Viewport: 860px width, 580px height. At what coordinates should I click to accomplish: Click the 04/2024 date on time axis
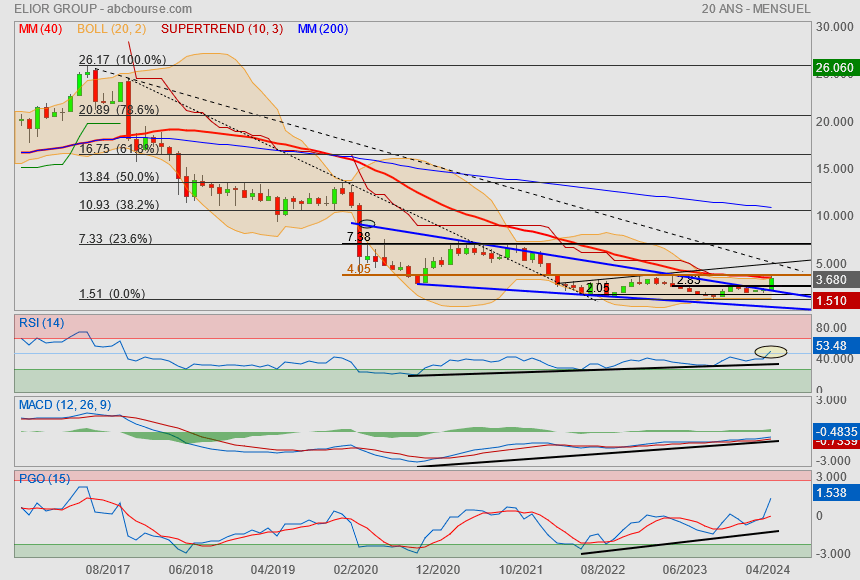point(770,569)
